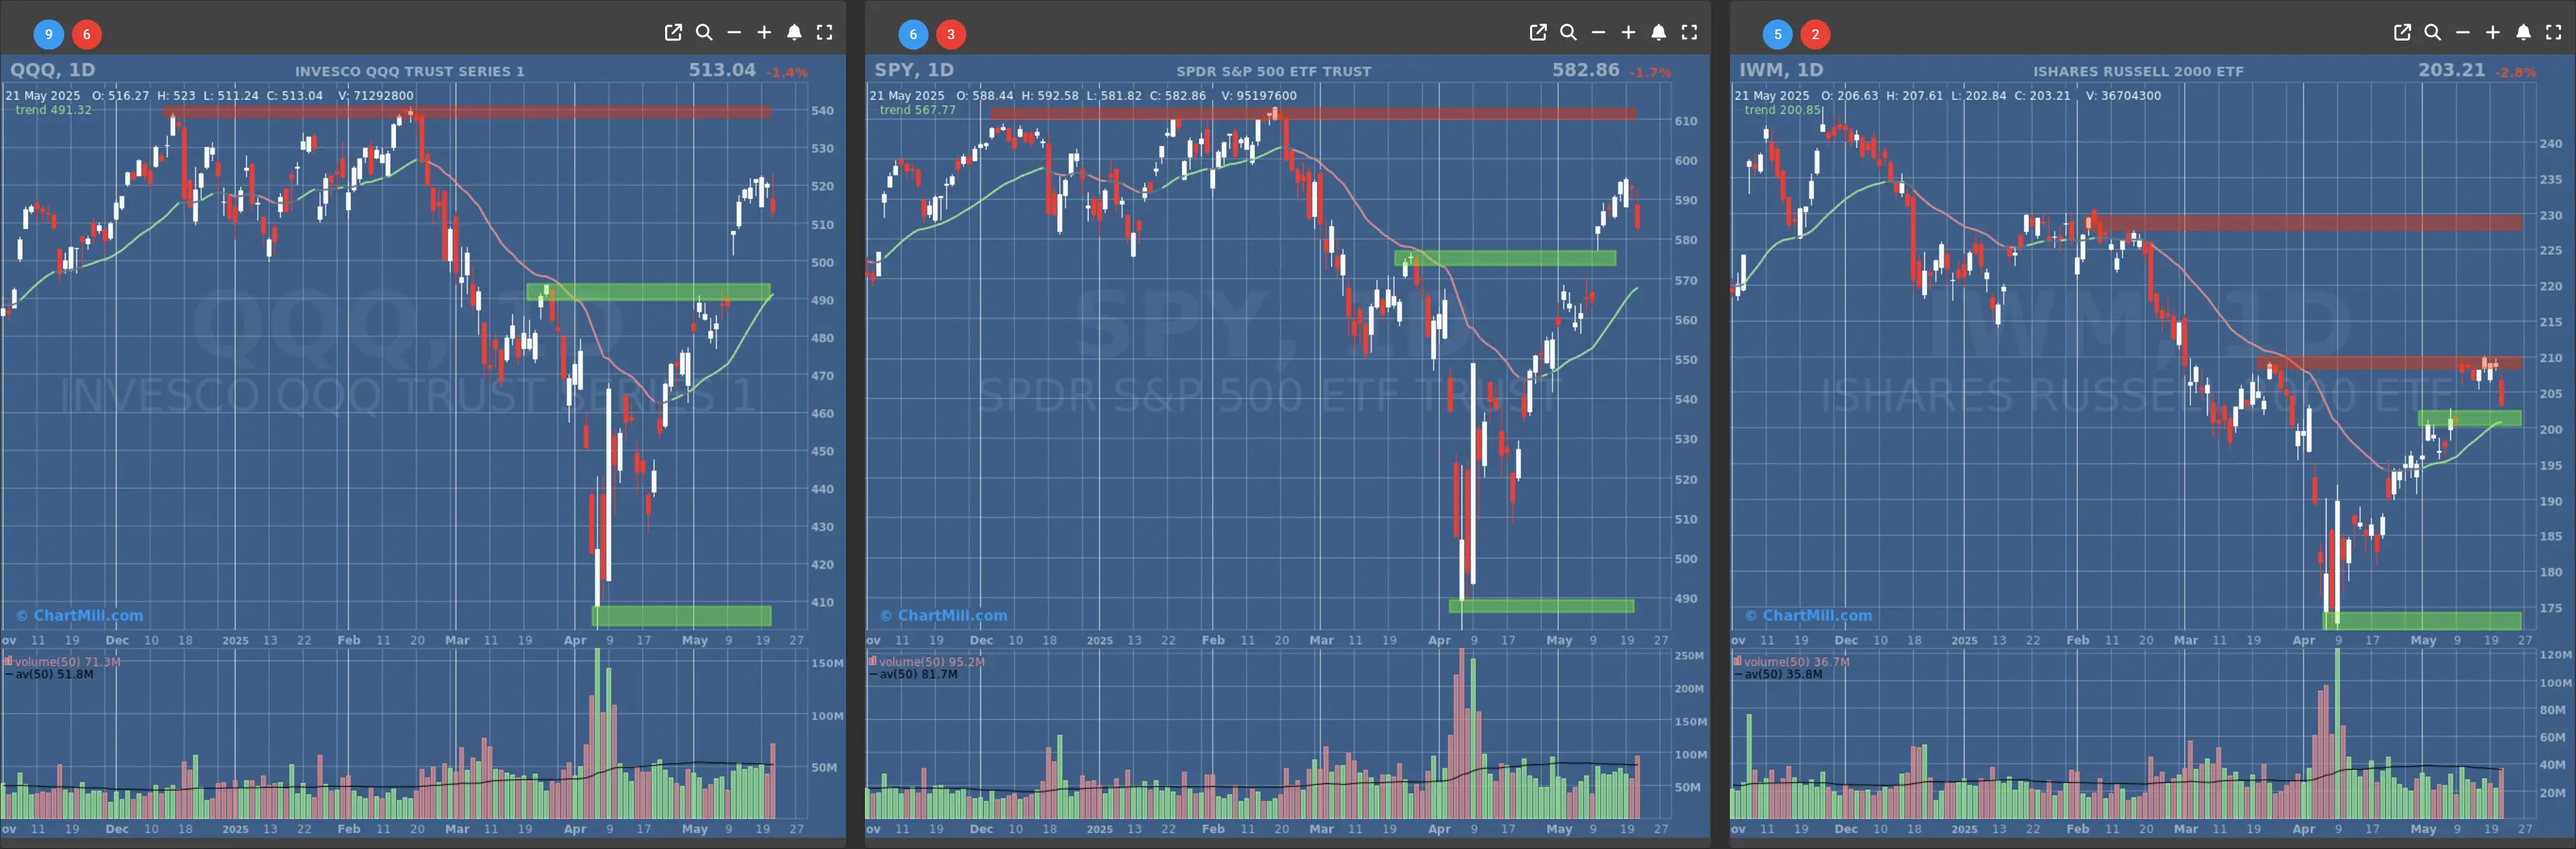
Task: Click red badge 3 on SPY panel
Action: 951,34
